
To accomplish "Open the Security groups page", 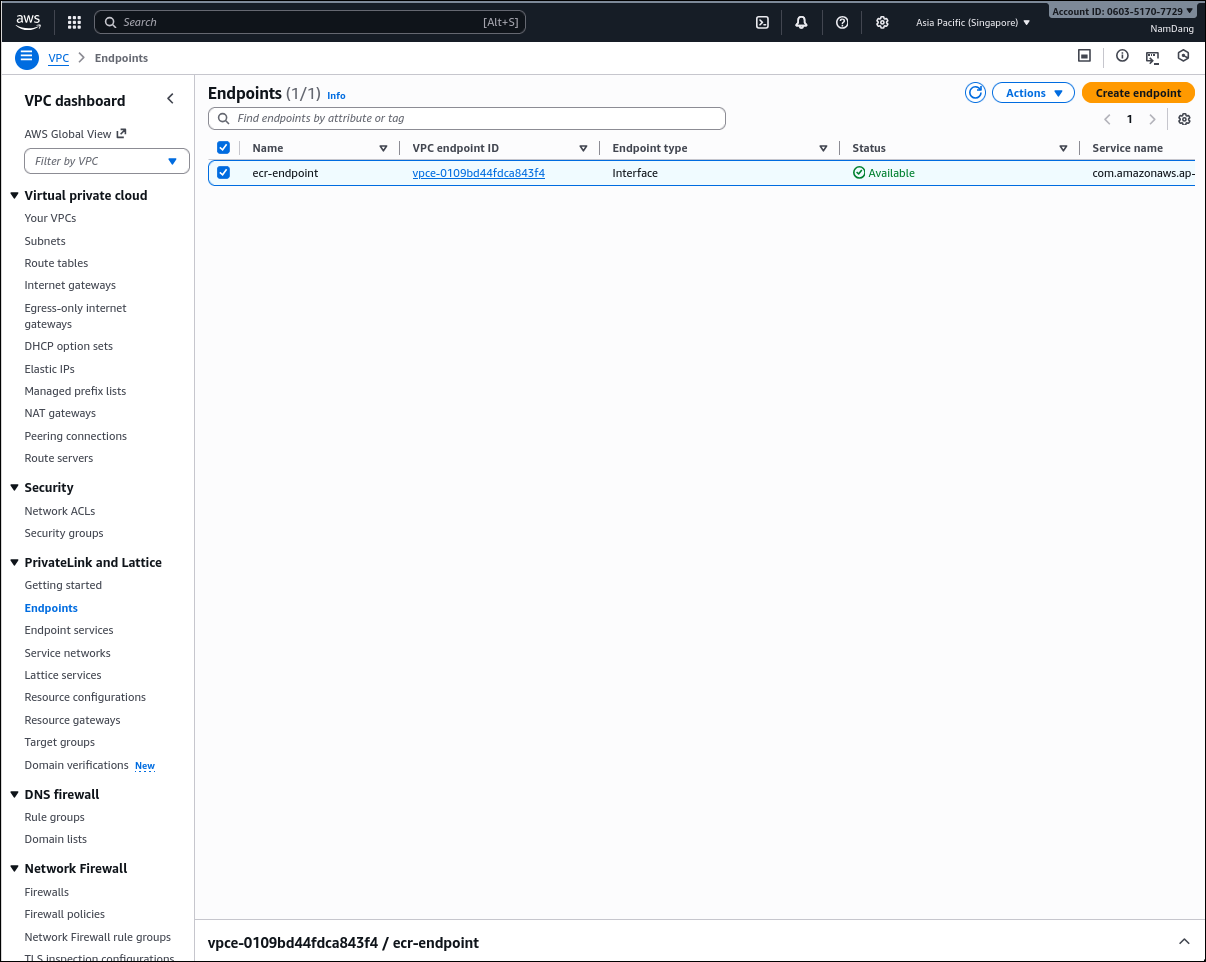I will [63, 532].
